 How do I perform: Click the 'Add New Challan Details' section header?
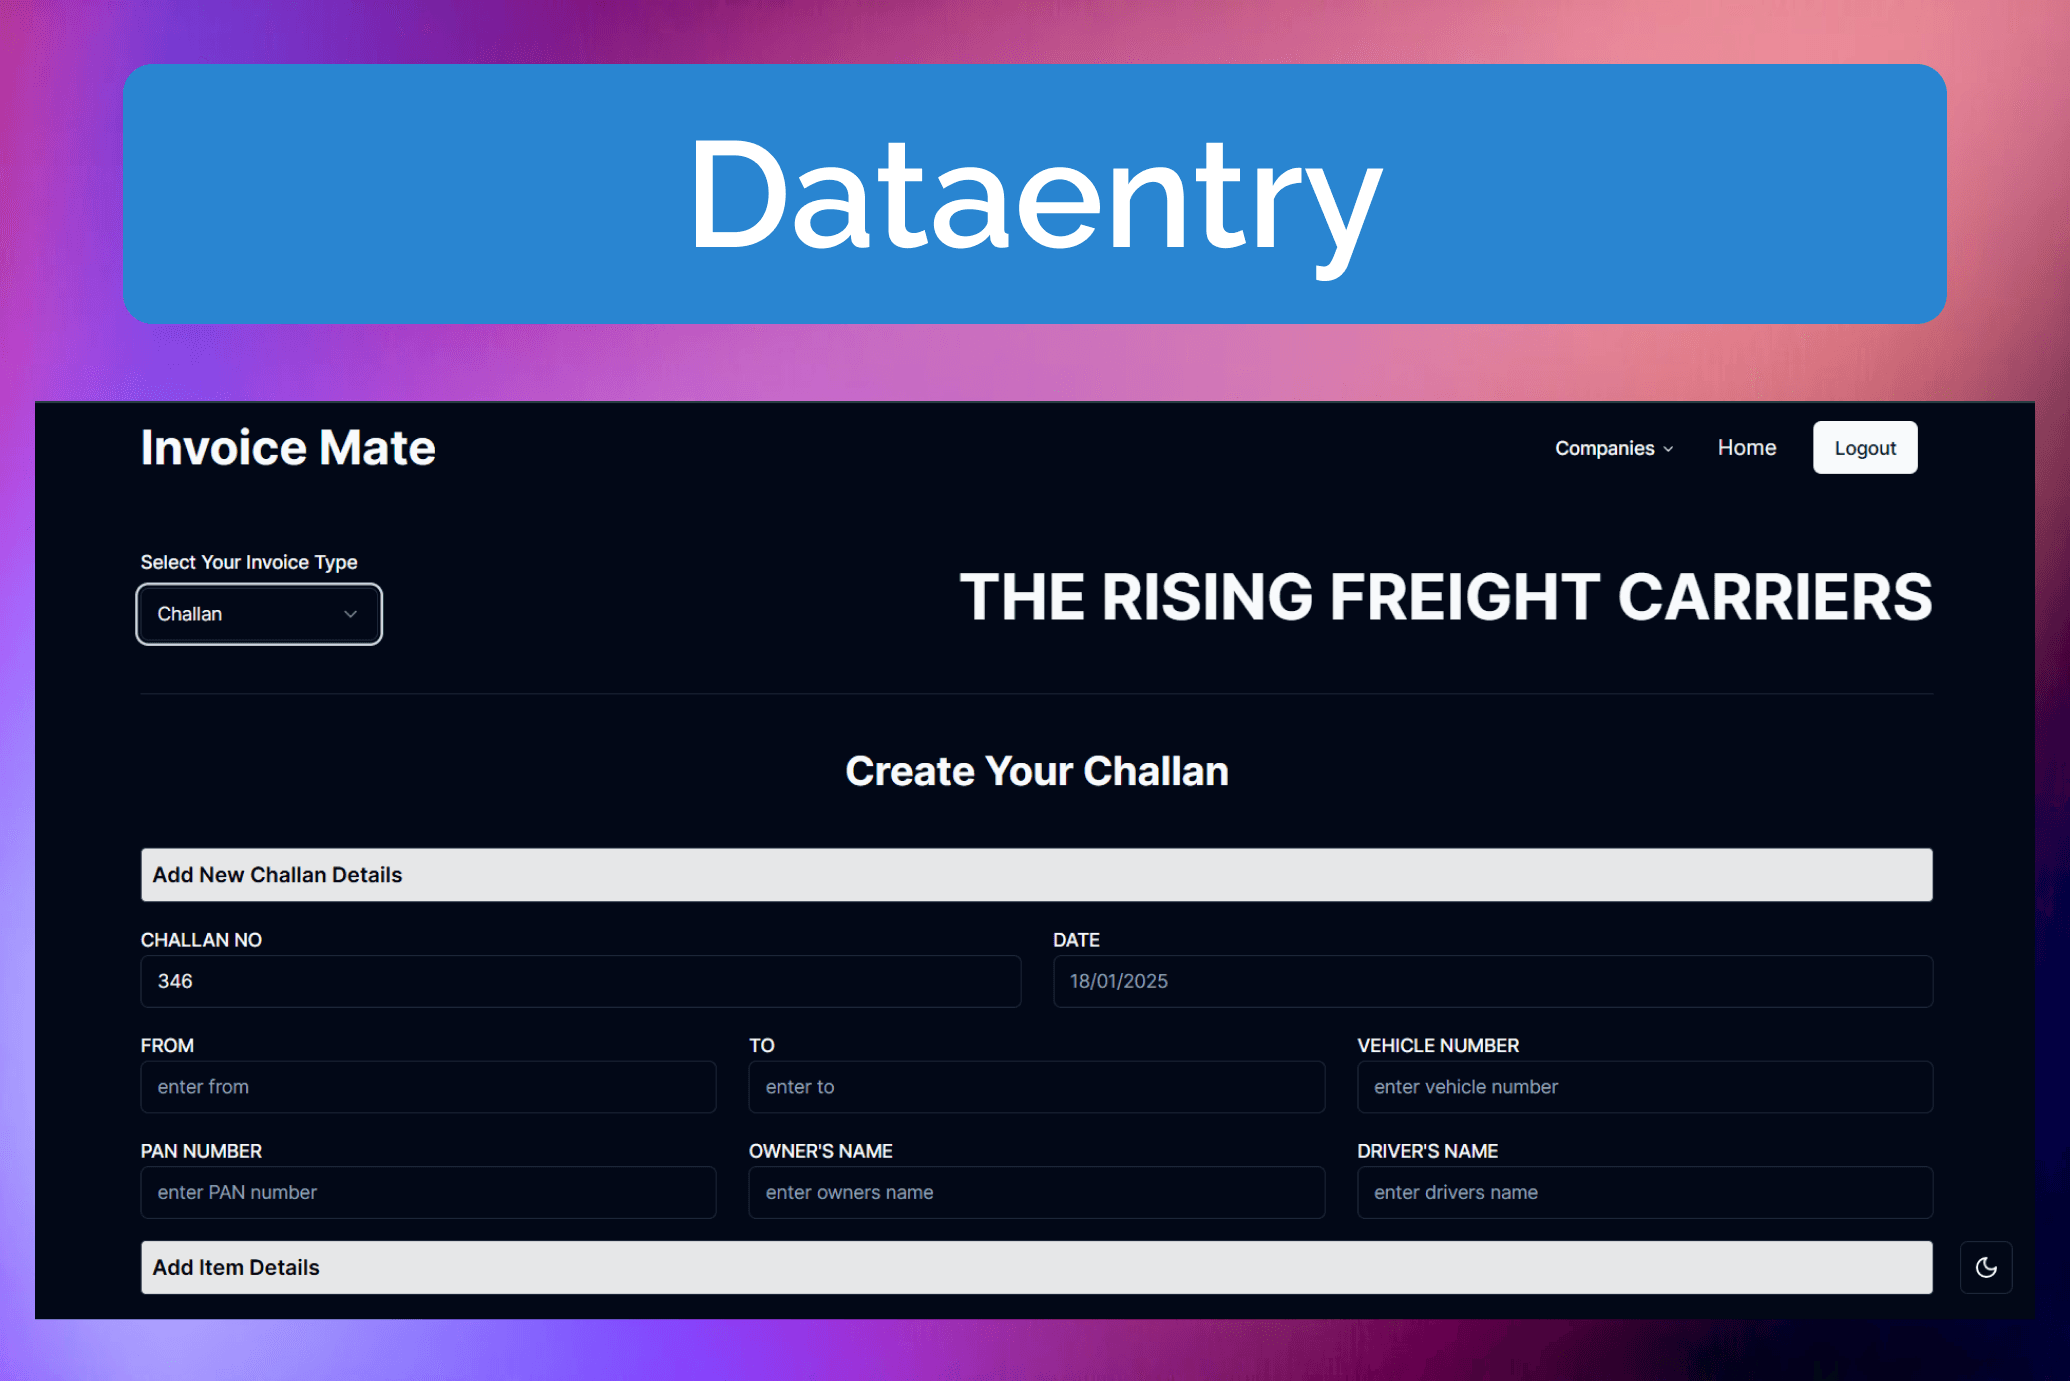tap(1037, 875)
